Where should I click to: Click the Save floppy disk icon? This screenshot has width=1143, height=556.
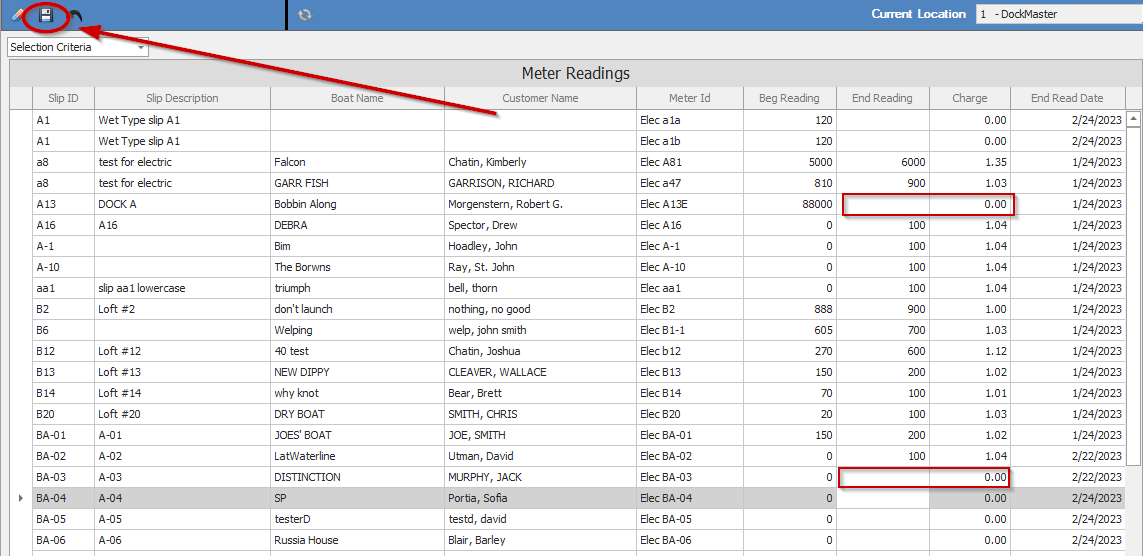click(44, 15)
